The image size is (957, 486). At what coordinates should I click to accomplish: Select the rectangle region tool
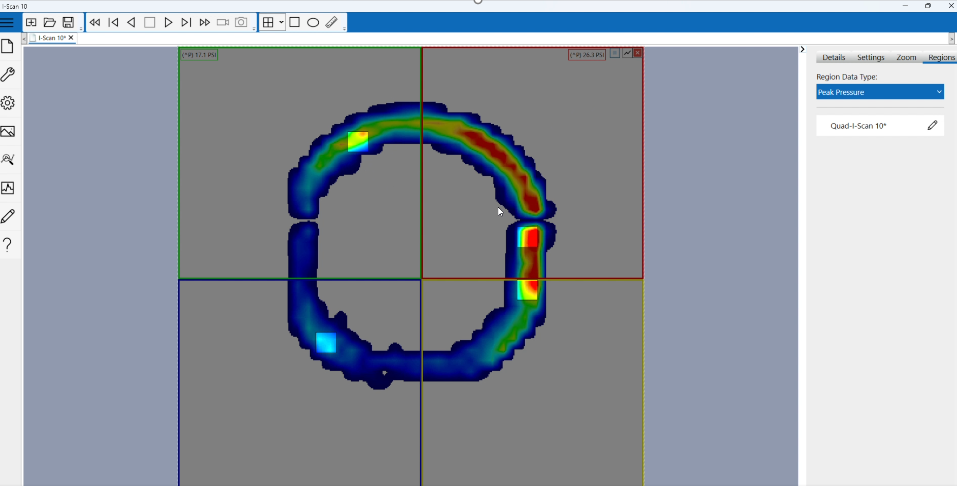tap(294, 23)
